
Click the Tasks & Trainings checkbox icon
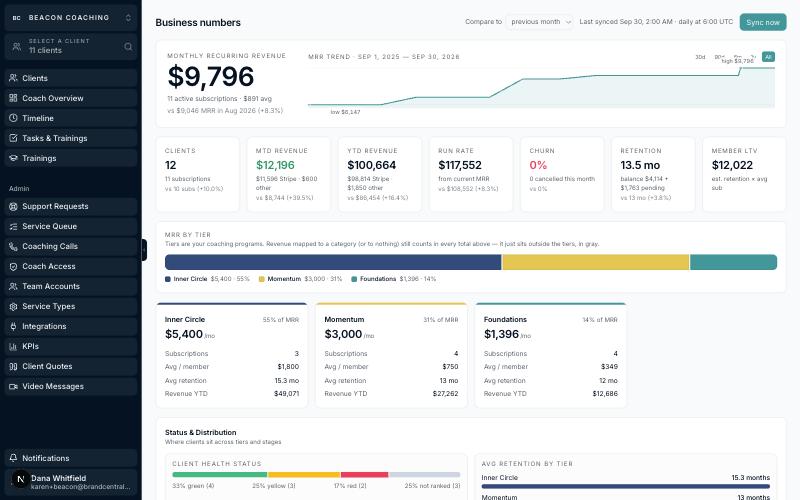pos(13,138)
